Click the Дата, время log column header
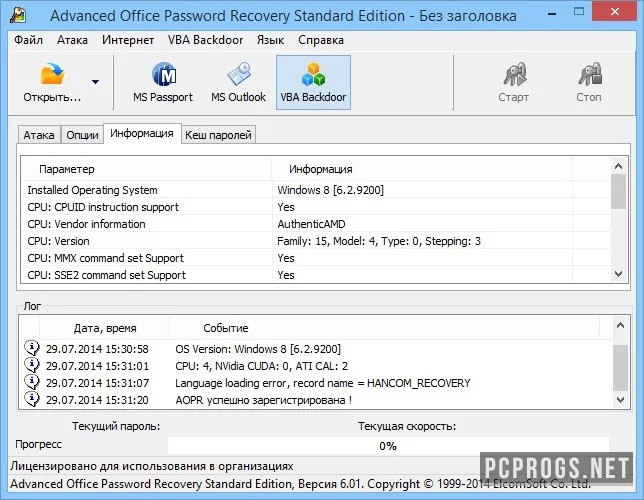This screenshot has width=644, height=500. (x=105, y=328)
